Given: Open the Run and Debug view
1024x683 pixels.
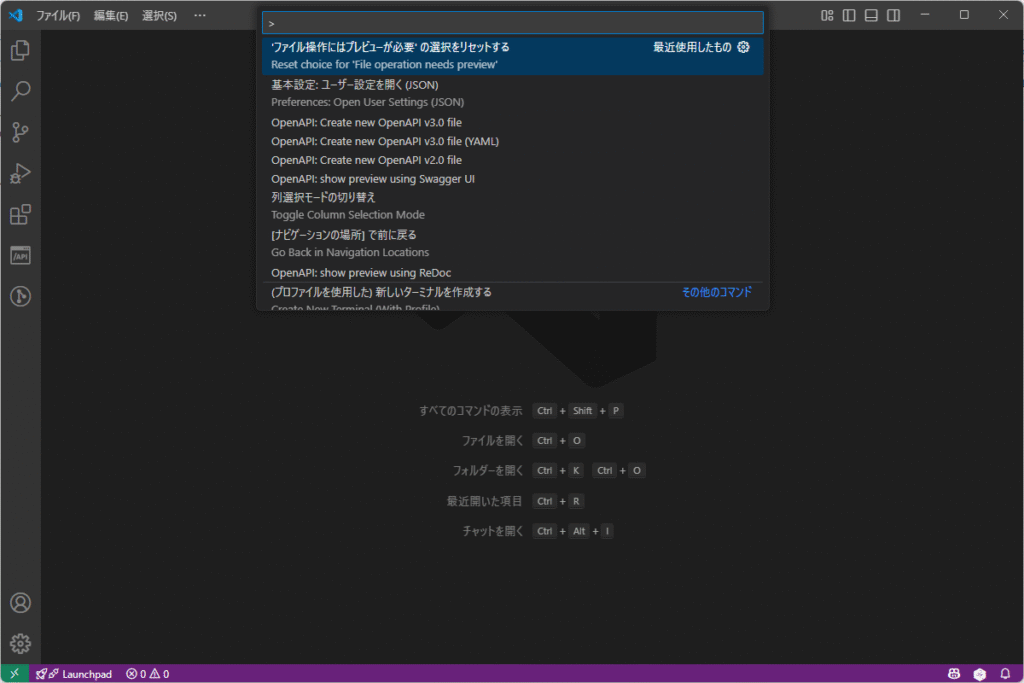Looking at the screenshot, I should tap(20, 173).
